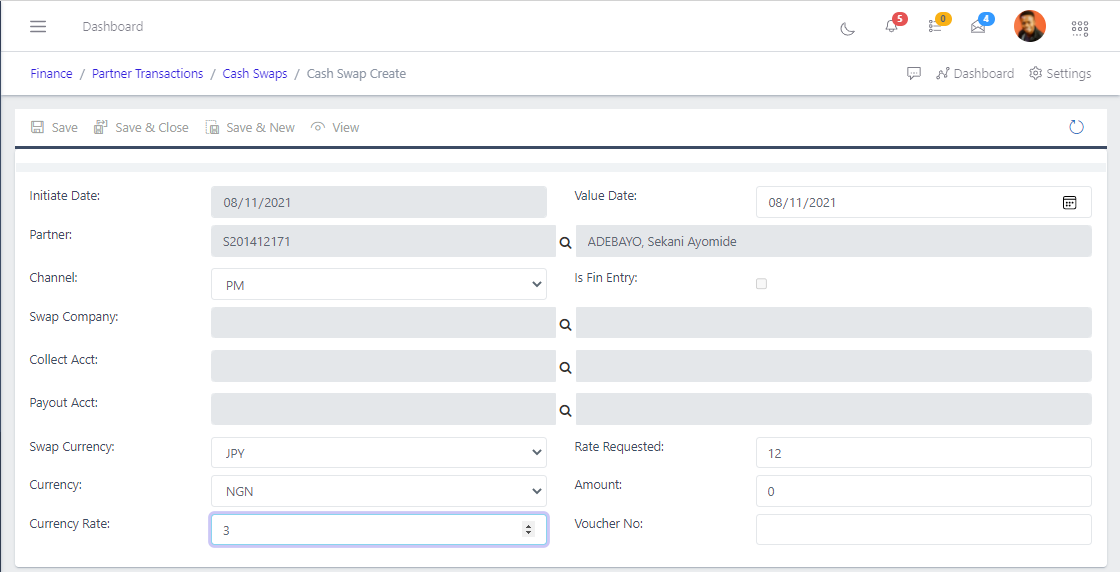Open notifications bell icon

[x=891, y=26]
